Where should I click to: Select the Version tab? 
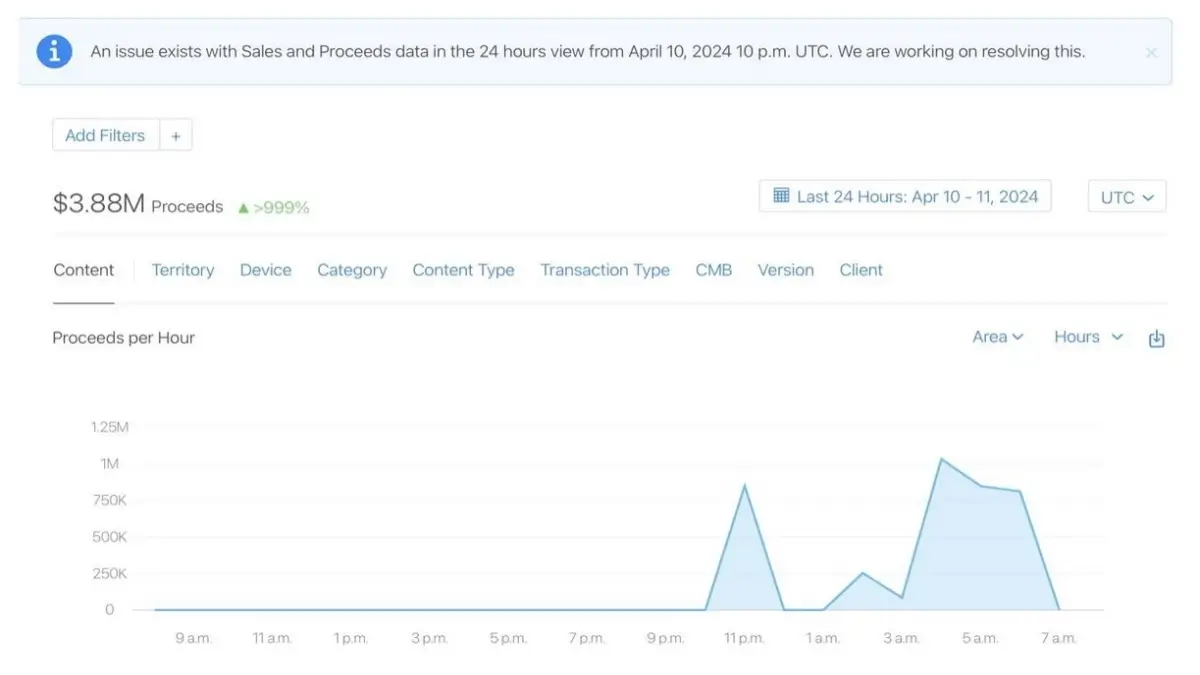pos(785,270)
